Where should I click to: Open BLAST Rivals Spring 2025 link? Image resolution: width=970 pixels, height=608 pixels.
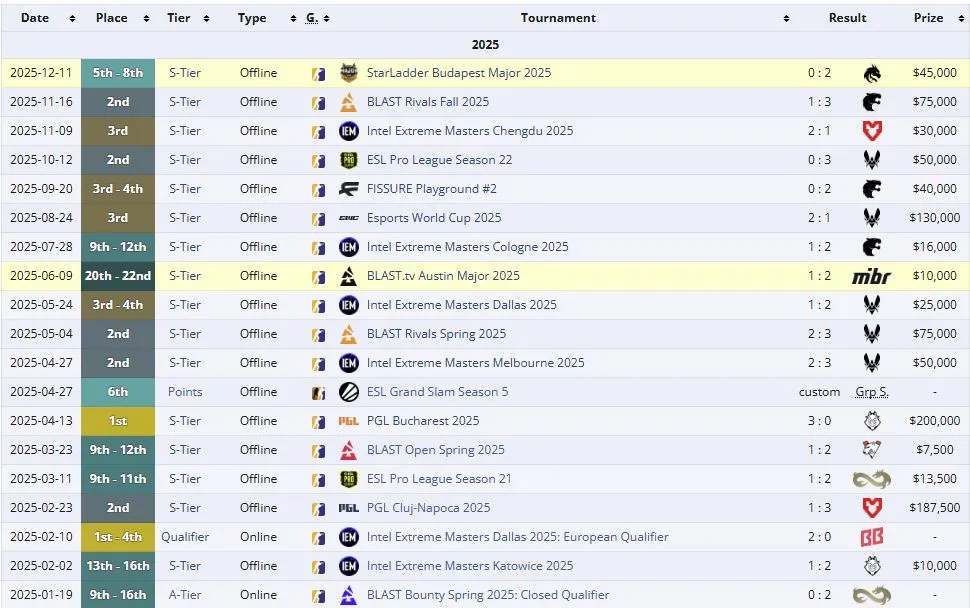436,334
